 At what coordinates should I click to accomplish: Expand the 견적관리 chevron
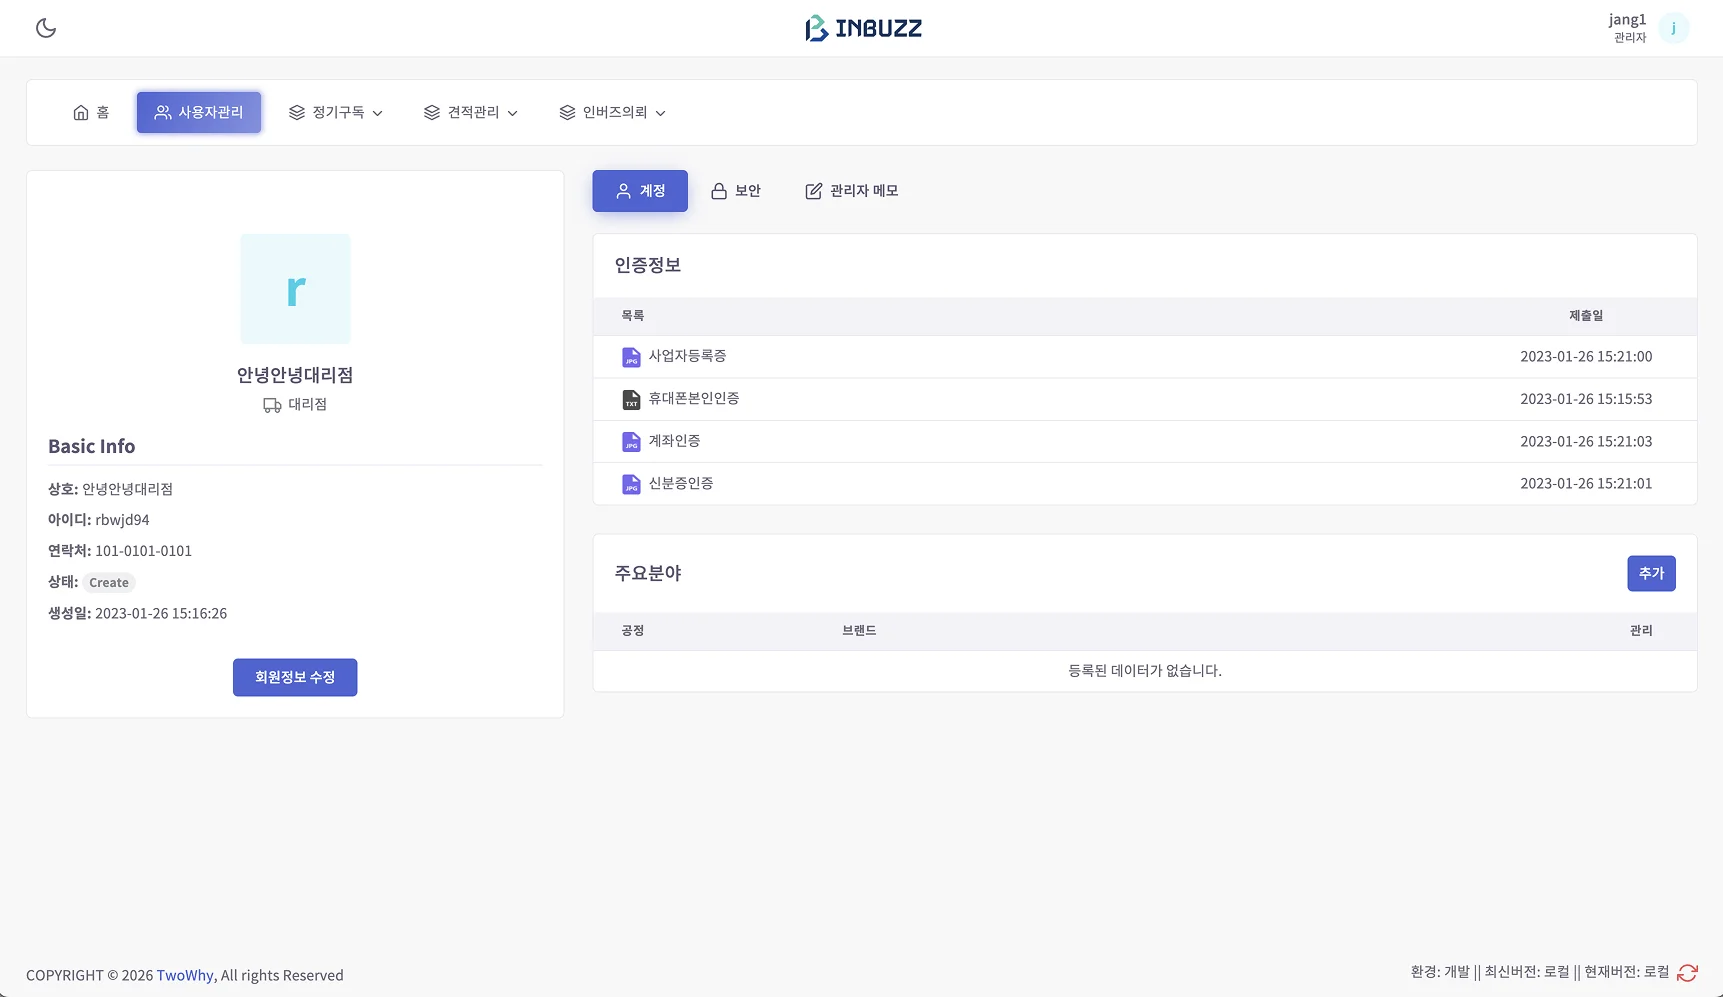pos(513,114)
